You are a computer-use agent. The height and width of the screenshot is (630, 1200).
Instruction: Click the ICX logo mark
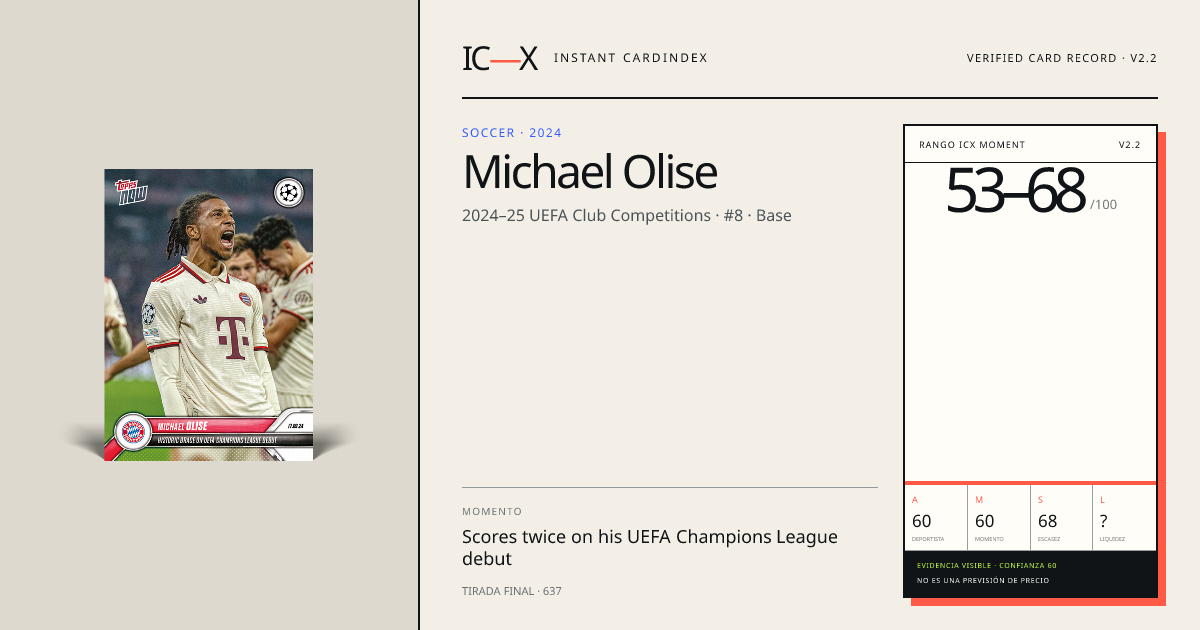[500, 58]
